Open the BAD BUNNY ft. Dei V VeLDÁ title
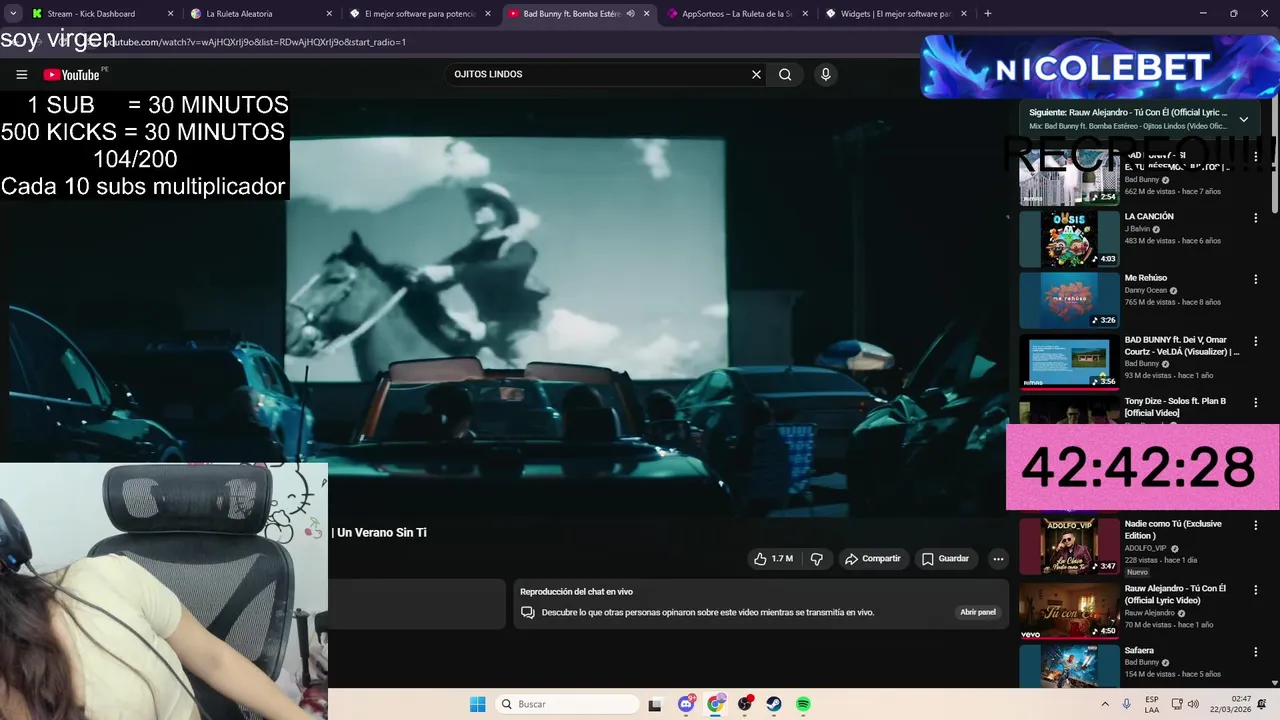 click(1181, 346)
